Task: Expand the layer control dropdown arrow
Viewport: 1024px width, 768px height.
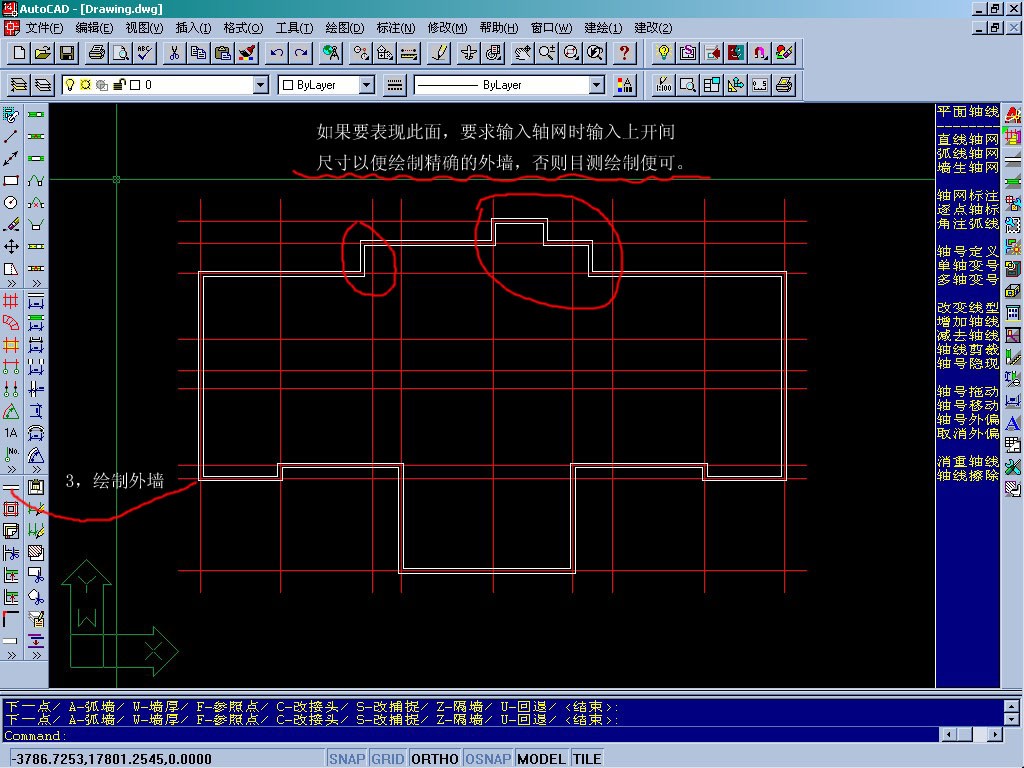Action: click(261, 85)
